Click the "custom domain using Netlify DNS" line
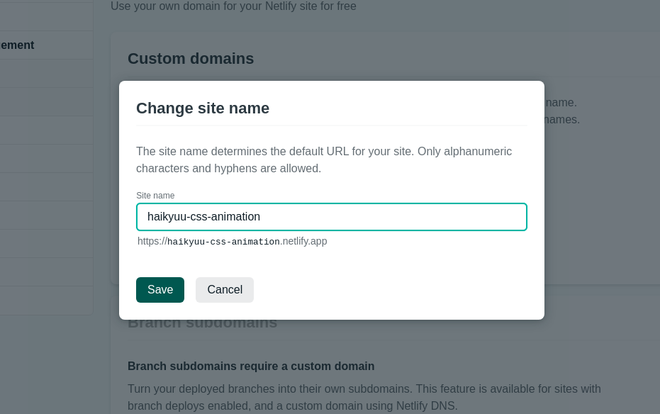The image size is (660, 414). (x=350, y=406)
